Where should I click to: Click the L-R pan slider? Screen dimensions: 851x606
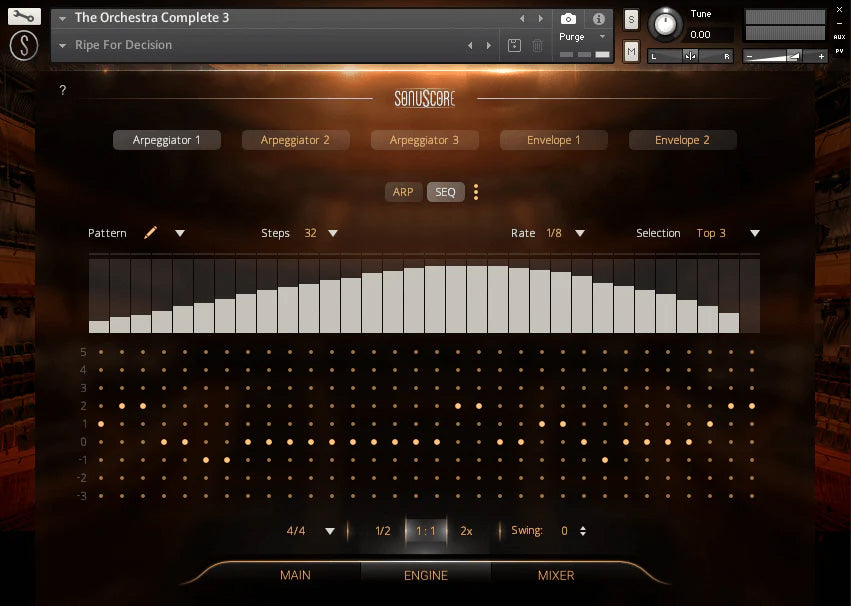tap(690, 56)
